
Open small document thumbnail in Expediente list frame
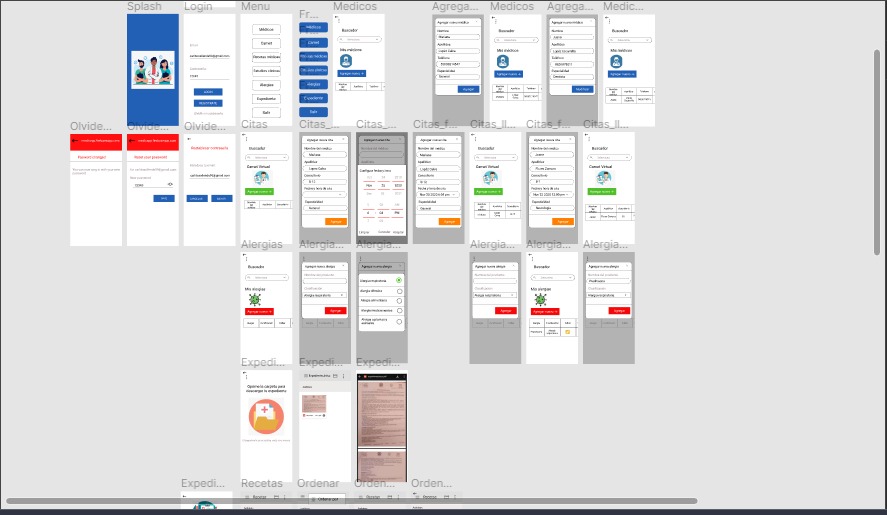[314, 405]
